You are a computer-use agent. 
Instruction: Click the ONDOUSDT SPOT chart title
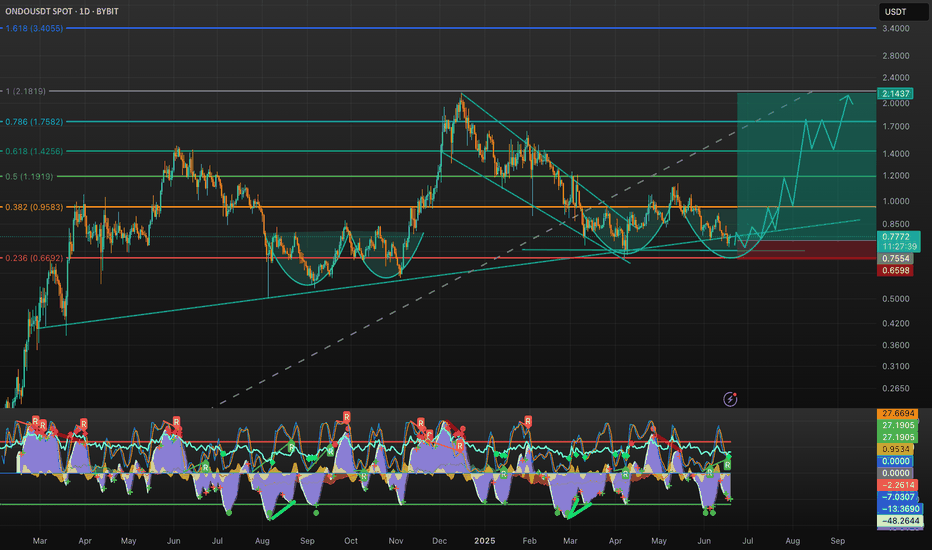pyautogui.click(x=62, y=11)
